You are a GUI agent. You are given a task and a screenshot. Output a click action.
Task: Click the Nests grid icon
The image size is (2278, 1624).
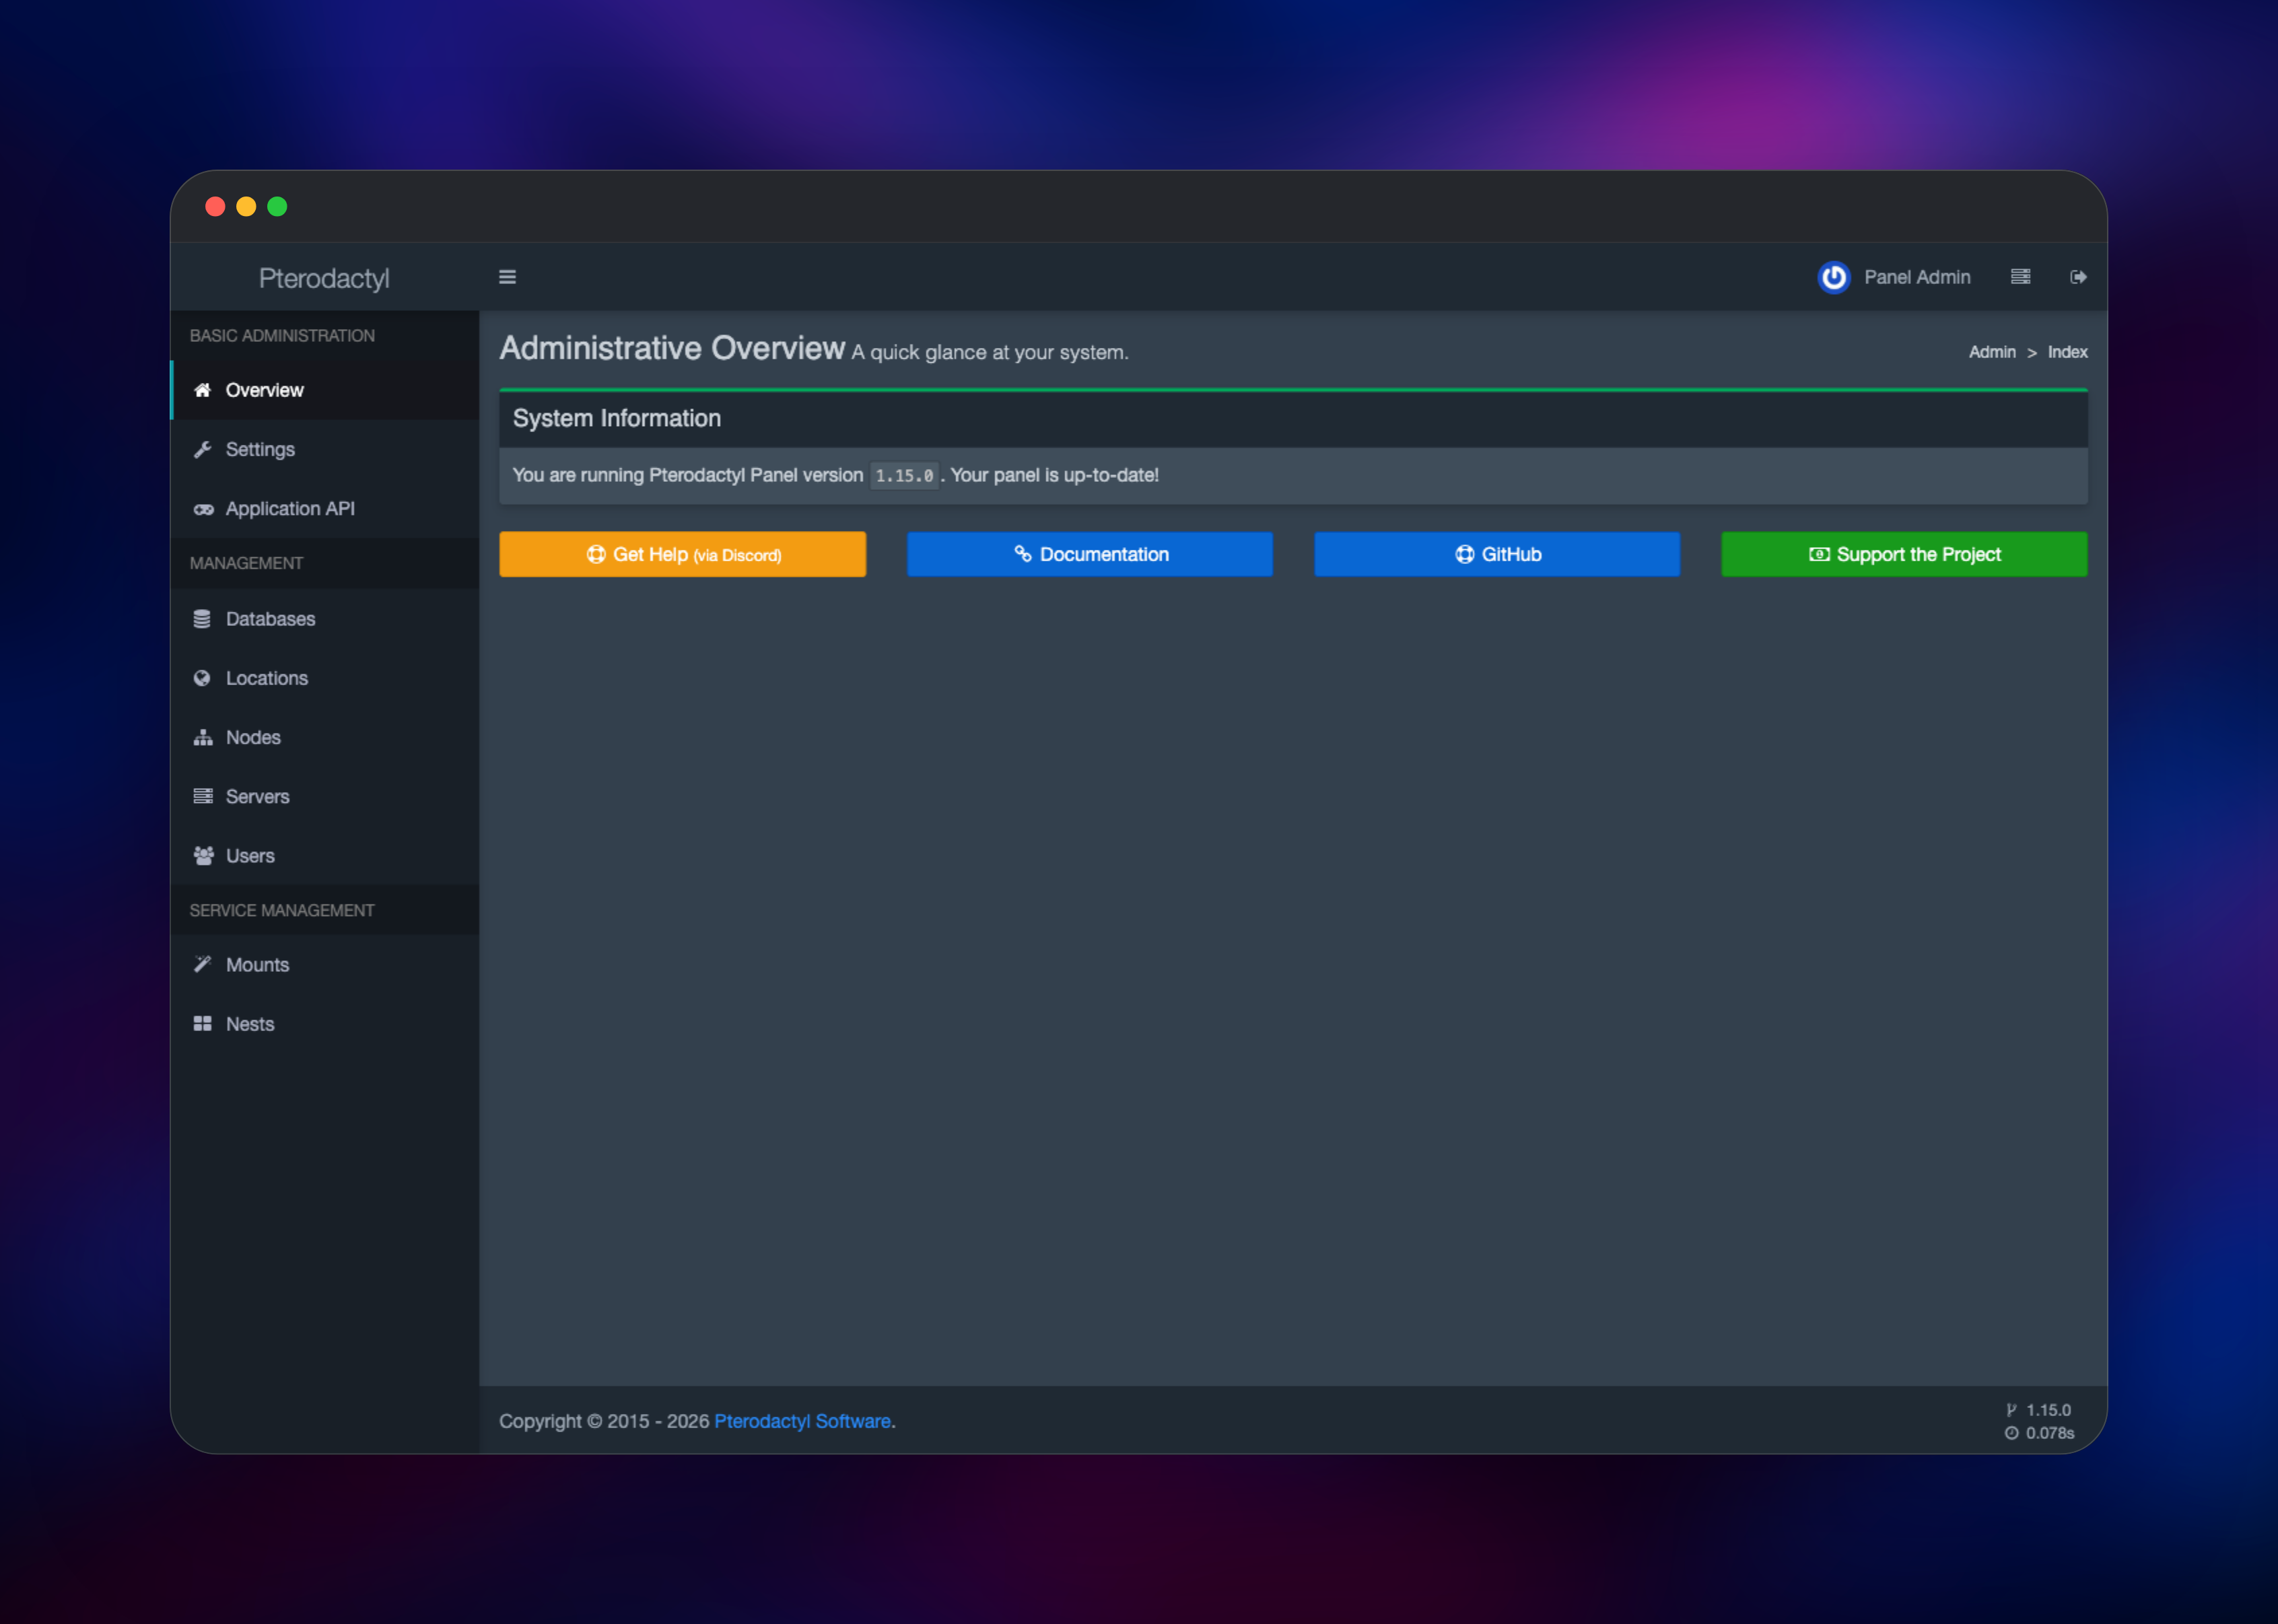coord(202,1023)
